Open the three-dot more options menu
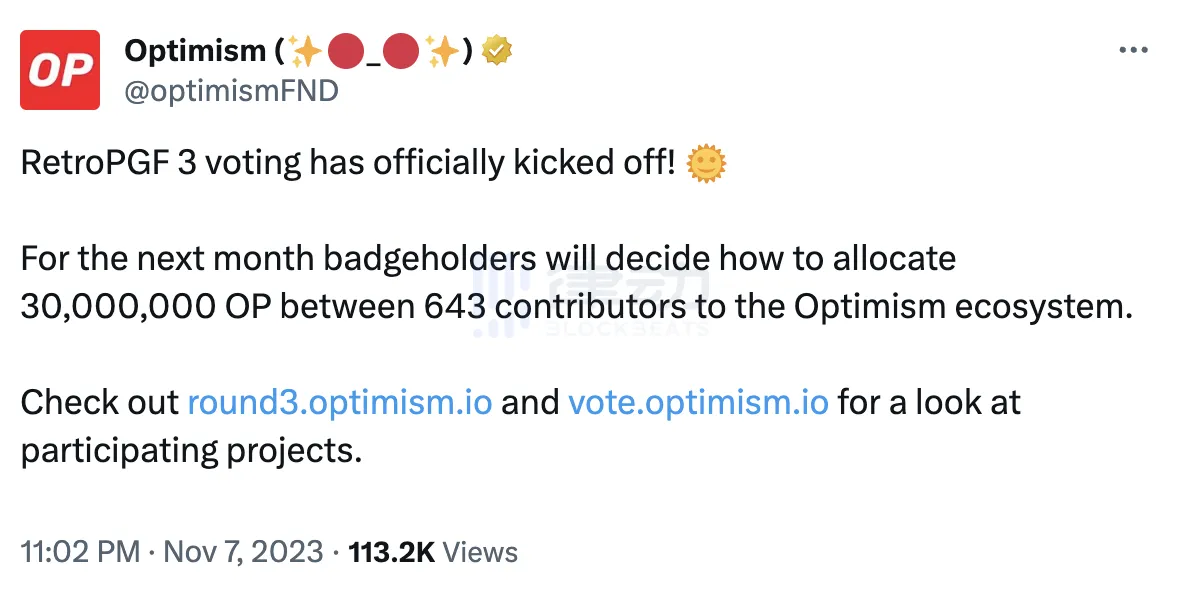1182x592 pixels. (1132, 52)
